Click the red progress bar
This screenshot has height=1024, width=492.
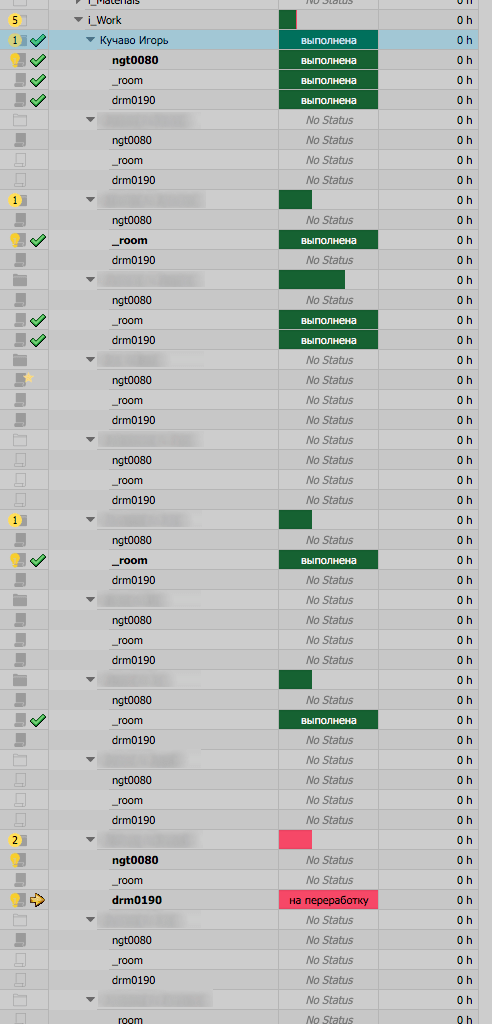pyautogui.click(x=295, y=840)
